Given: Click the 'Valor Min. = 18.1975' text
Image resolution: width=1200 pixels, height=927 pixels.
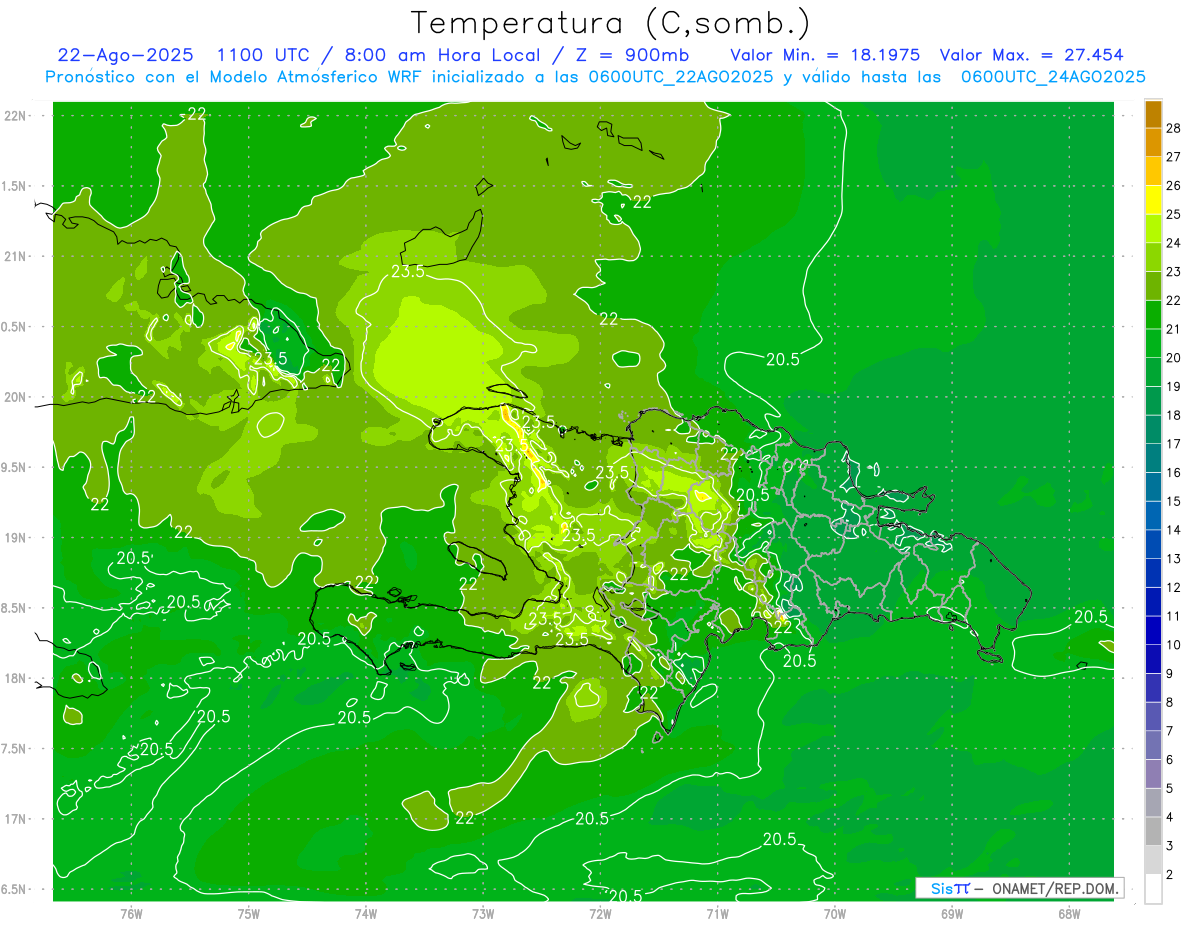Looking at the screenshot, I should click(825, 56).
